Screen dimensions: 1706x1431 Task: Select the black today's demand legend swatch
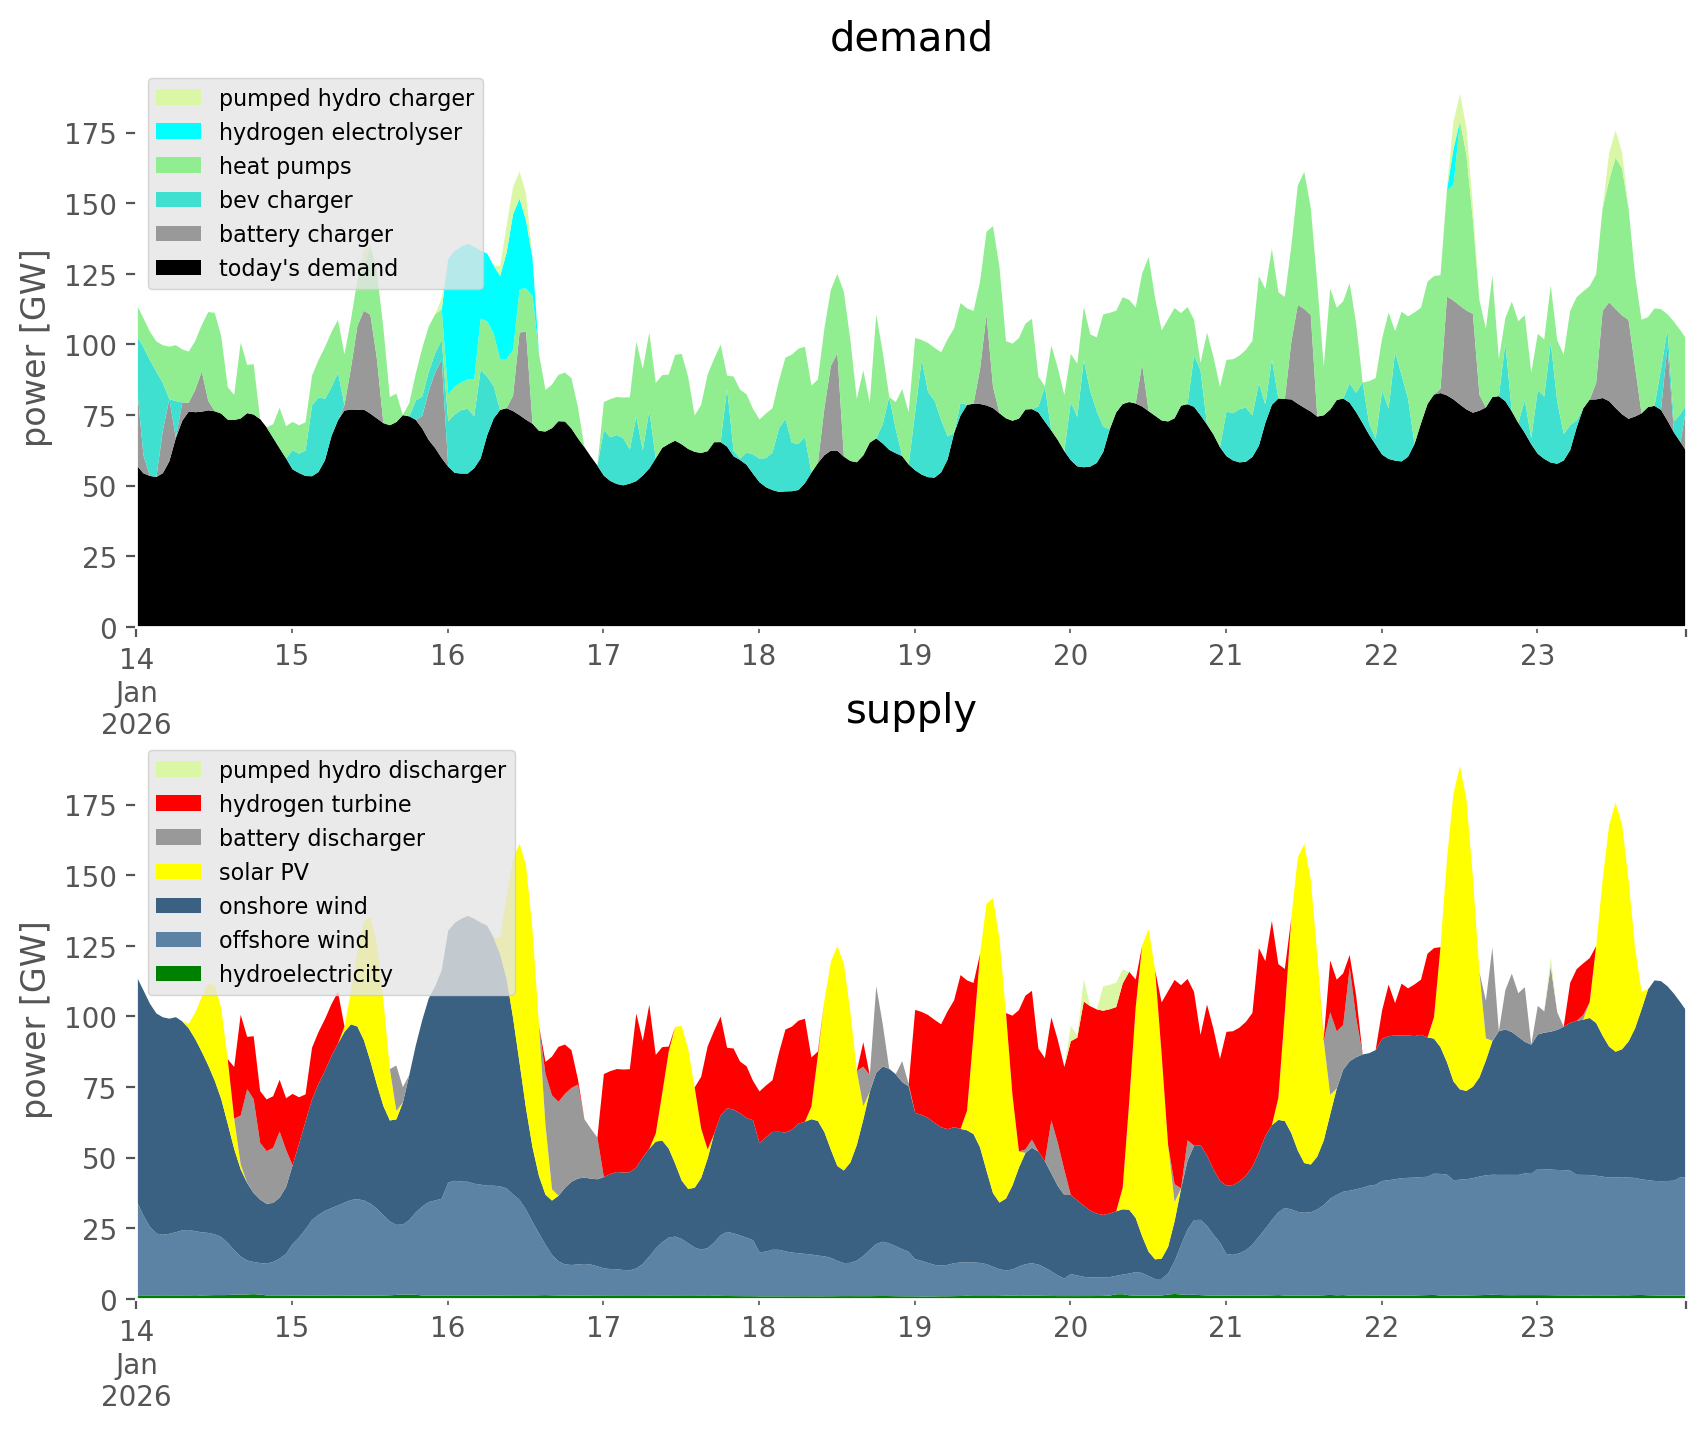(179, 268)
